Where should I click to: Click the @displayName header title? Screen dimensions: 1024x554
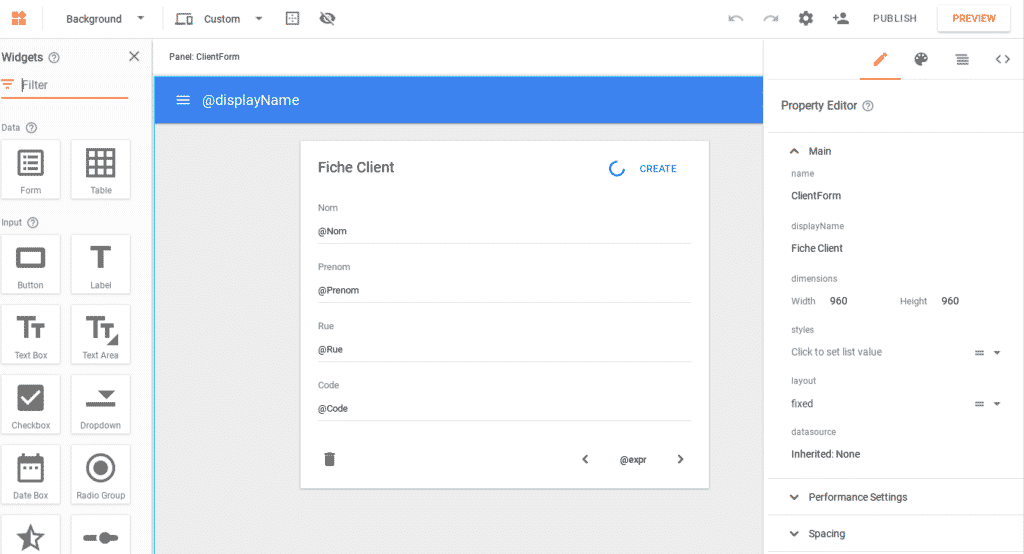251,100
